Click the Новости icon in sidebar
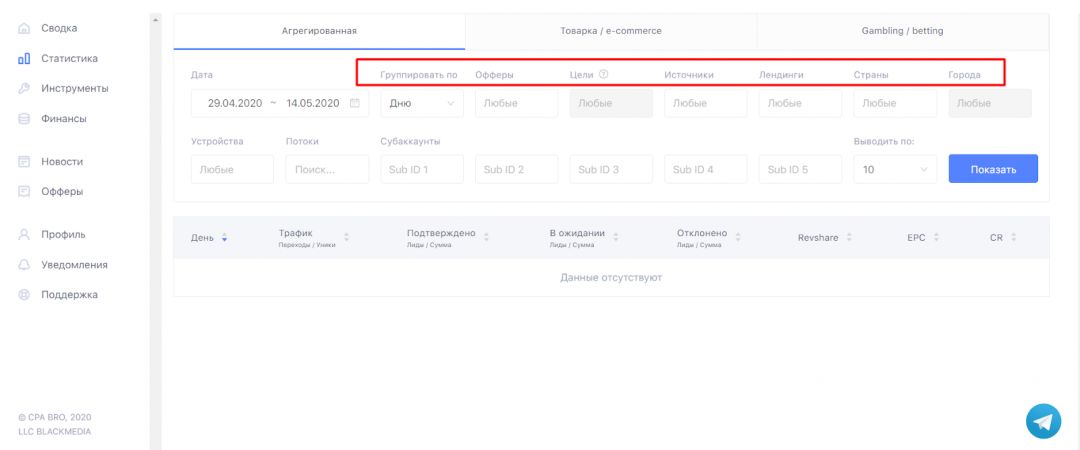 [x=24, y=162]
